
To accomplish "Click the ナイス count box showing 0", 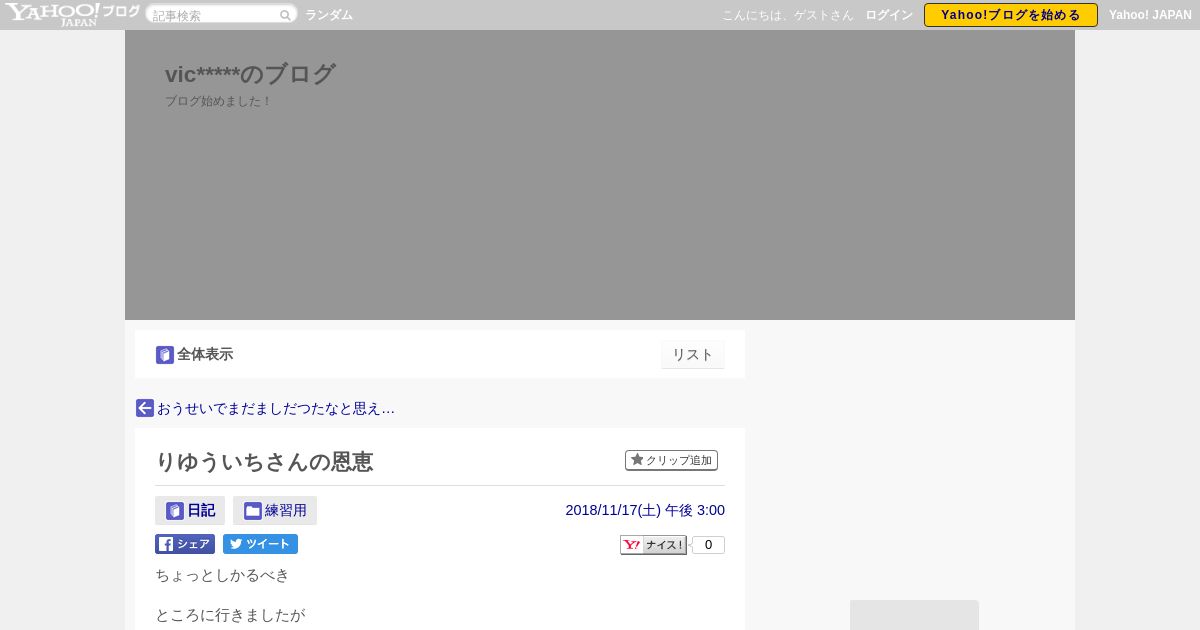I will pyautogui.click(x=708, y=545).
